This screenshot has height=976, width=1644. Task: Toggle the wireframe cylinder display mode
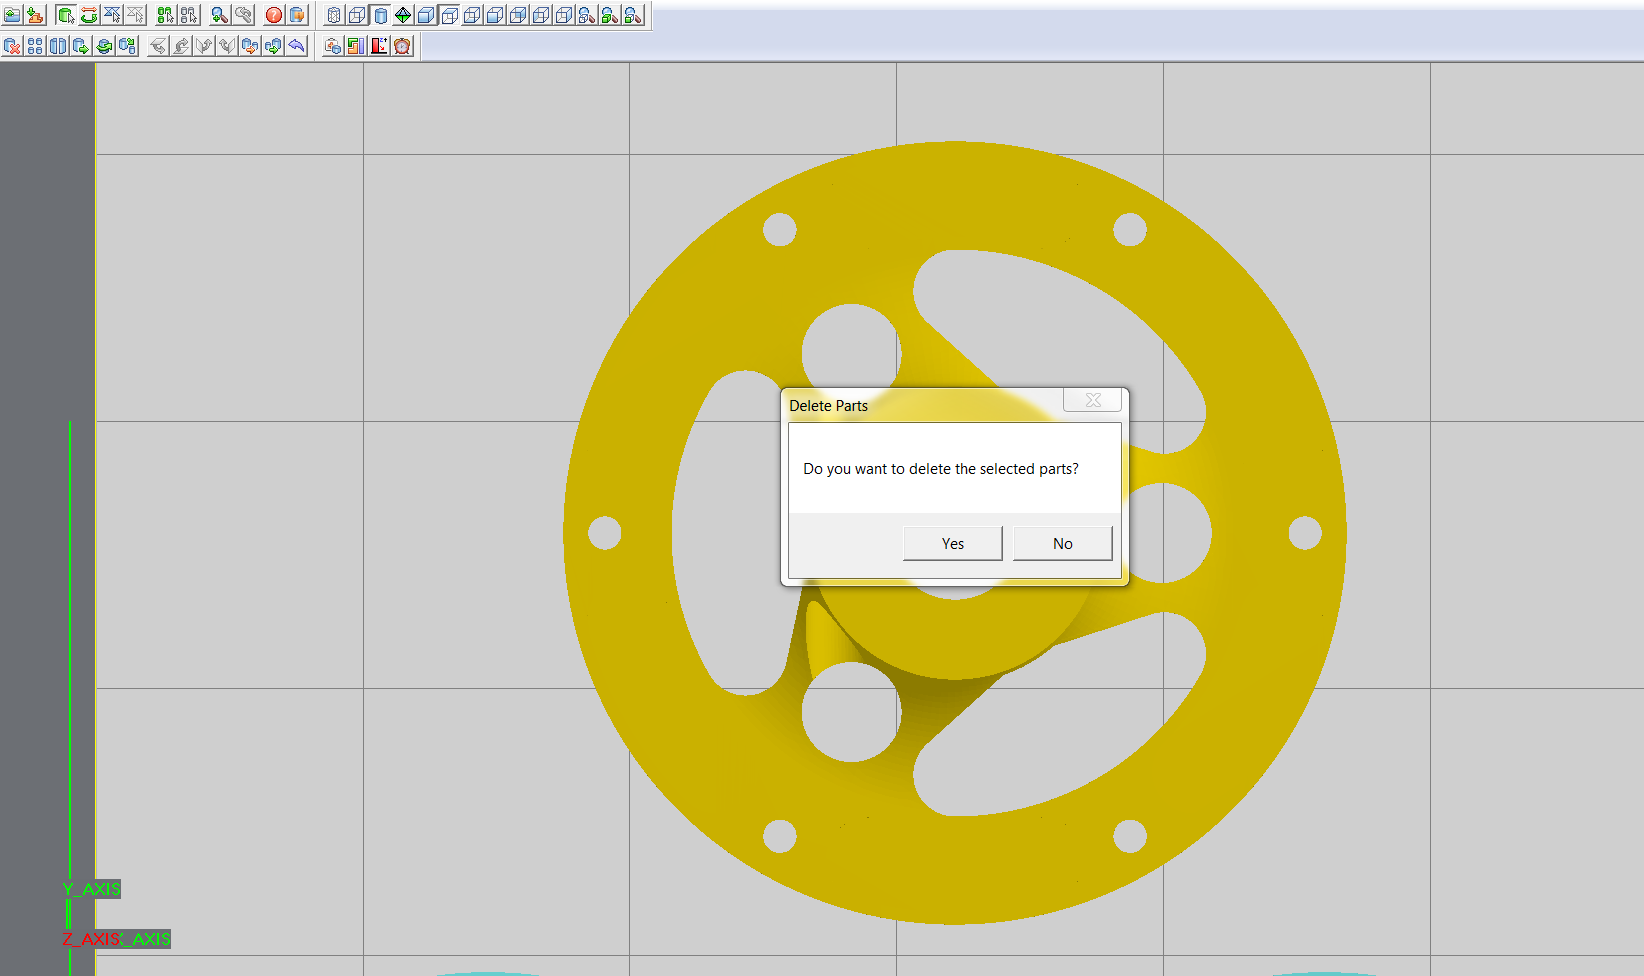pyautogui.click(x=334, y=15)
